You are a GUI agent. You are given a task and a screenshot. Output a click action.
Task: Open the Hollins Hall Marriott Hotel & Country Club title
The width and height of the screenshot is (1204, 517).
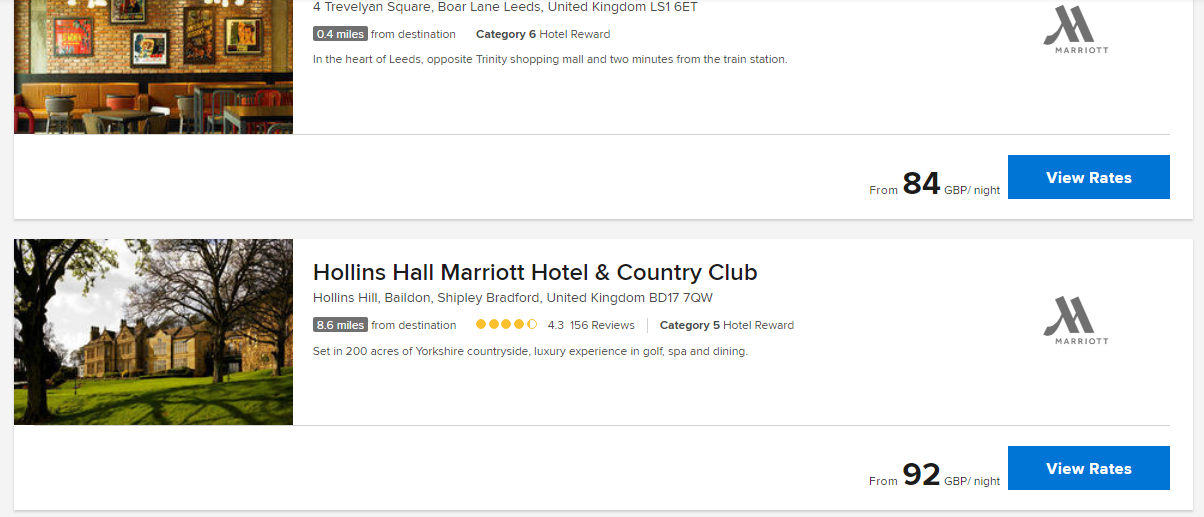535,272
